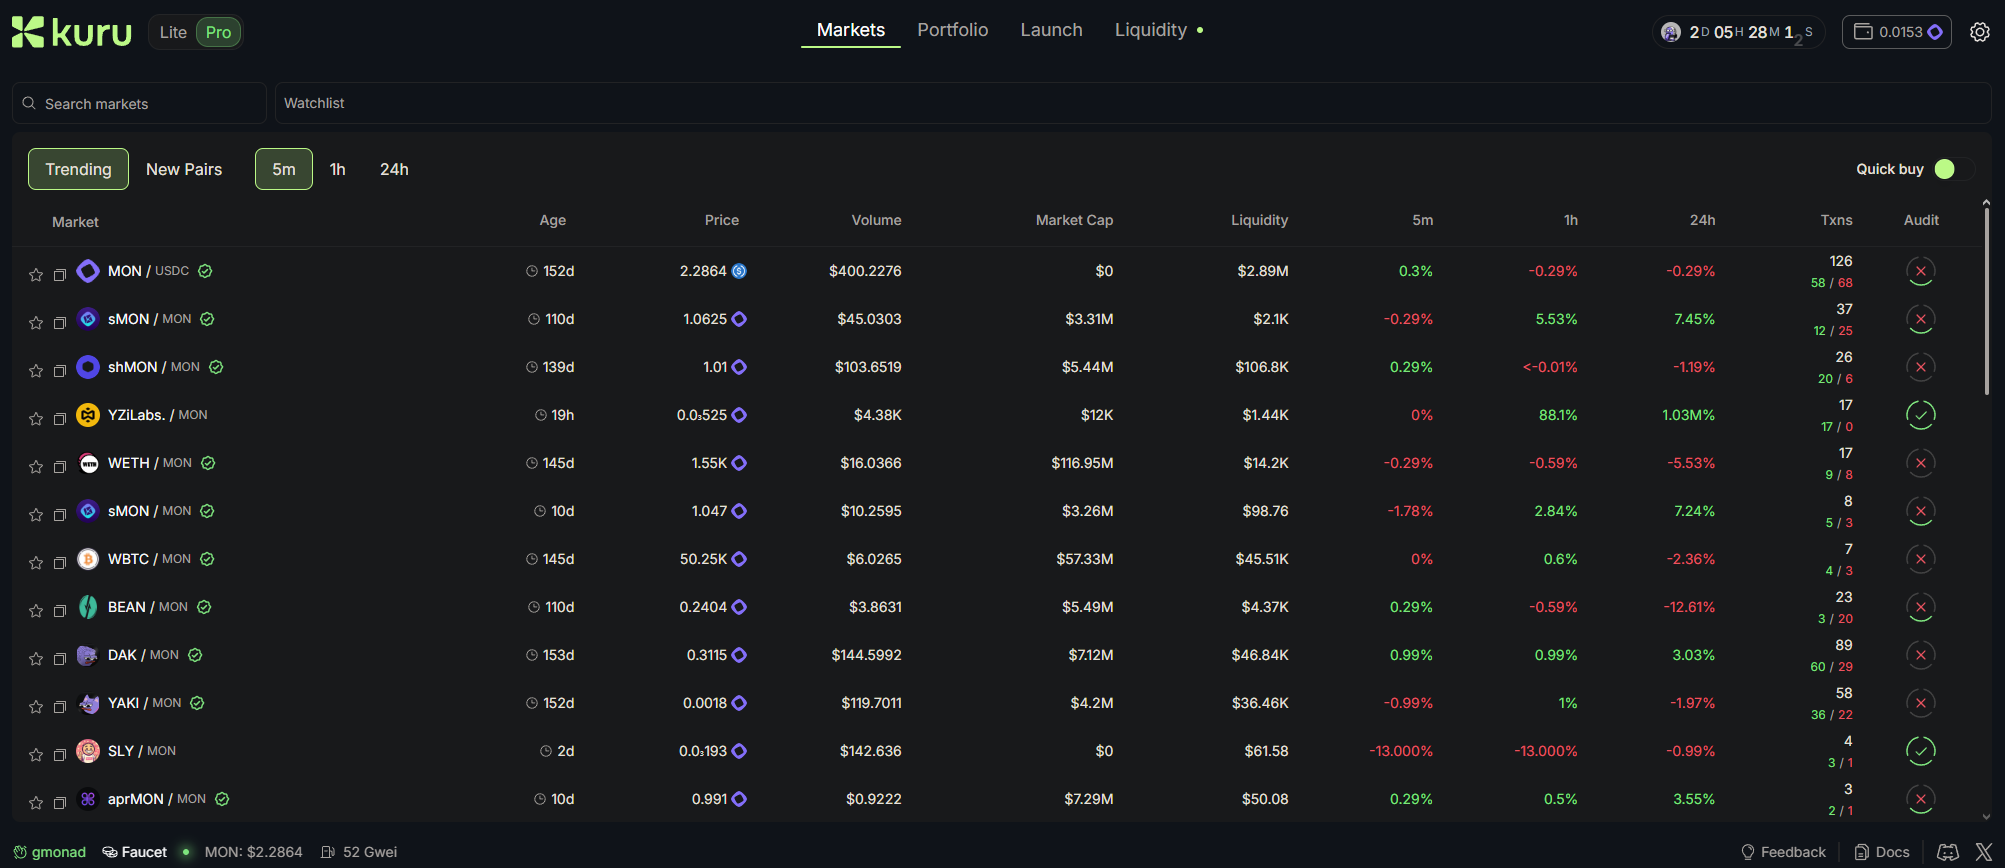Open the Launch tab

1051,30
